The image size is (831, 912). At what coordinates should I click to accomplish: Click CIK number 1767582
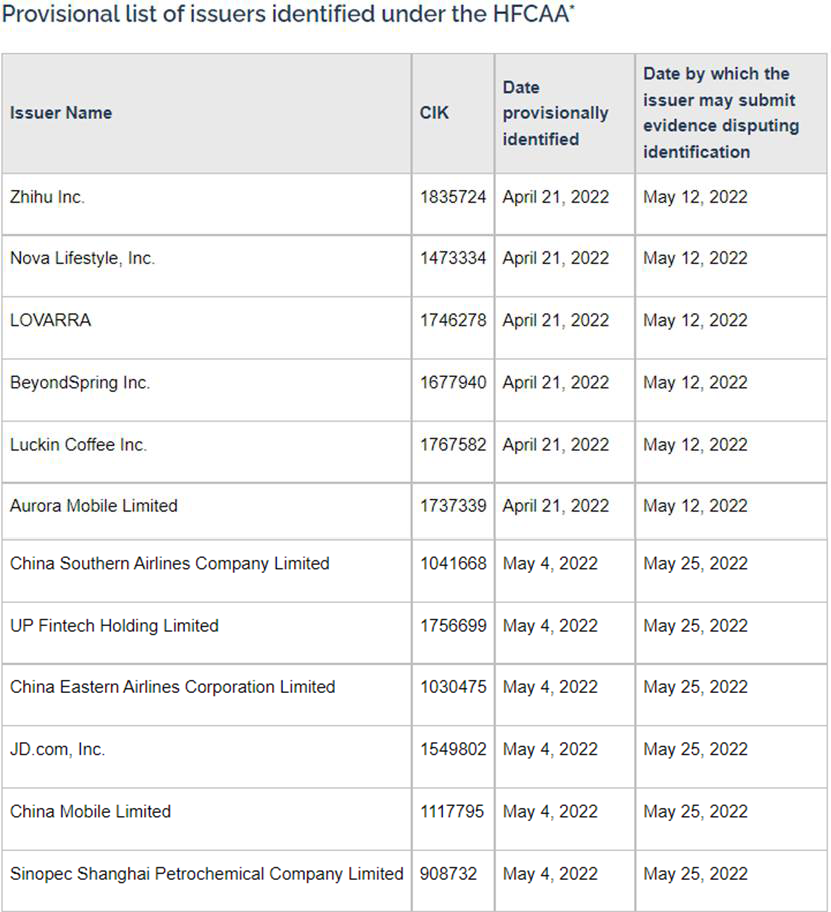coord(453,445)
